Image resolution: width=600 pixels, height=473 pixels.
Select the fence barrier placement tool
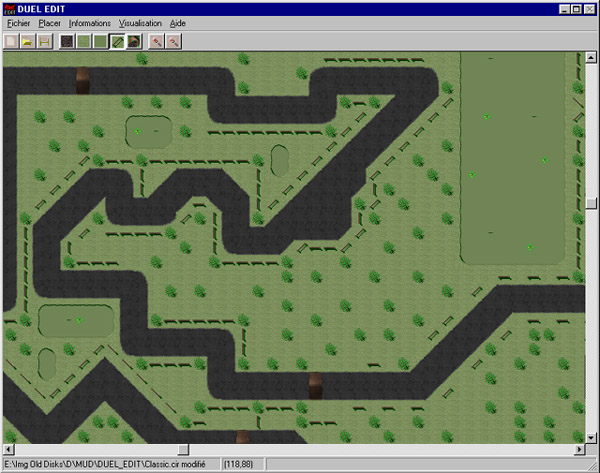[x=117, y=41]
